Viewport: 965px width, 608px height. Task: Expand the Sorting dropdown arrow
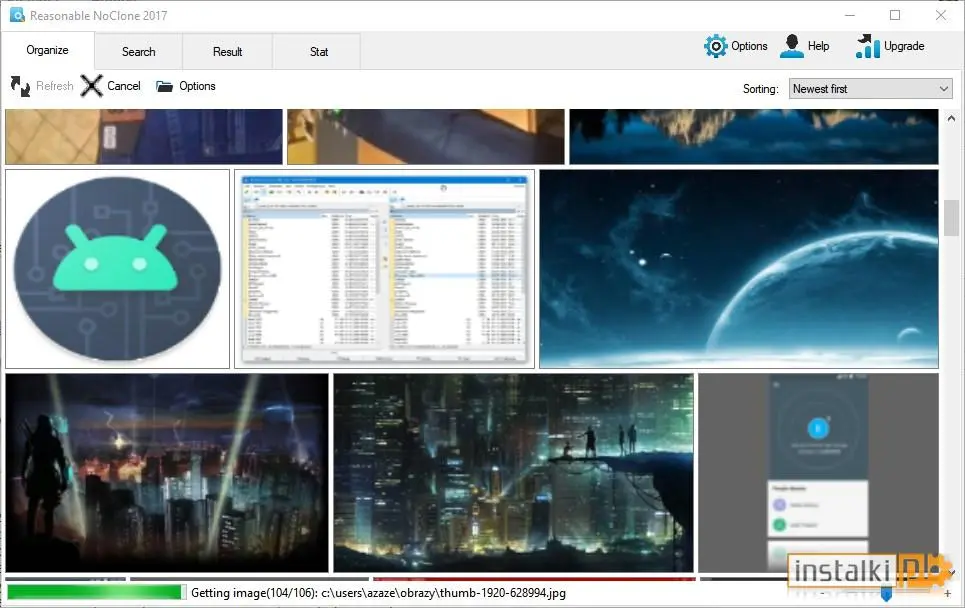click(x=943, y=89)
